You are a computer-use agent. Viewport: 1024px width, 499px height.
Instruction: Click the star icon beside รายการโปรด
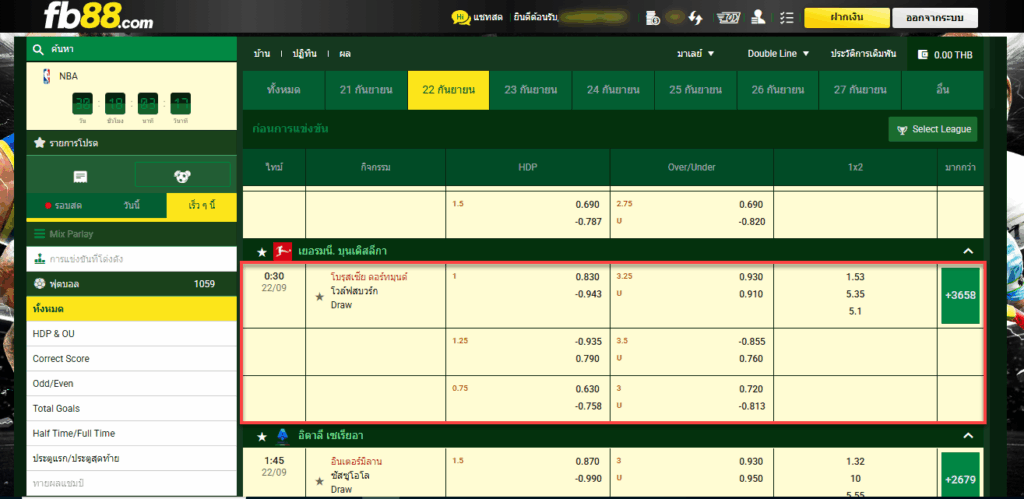(39, 142)
